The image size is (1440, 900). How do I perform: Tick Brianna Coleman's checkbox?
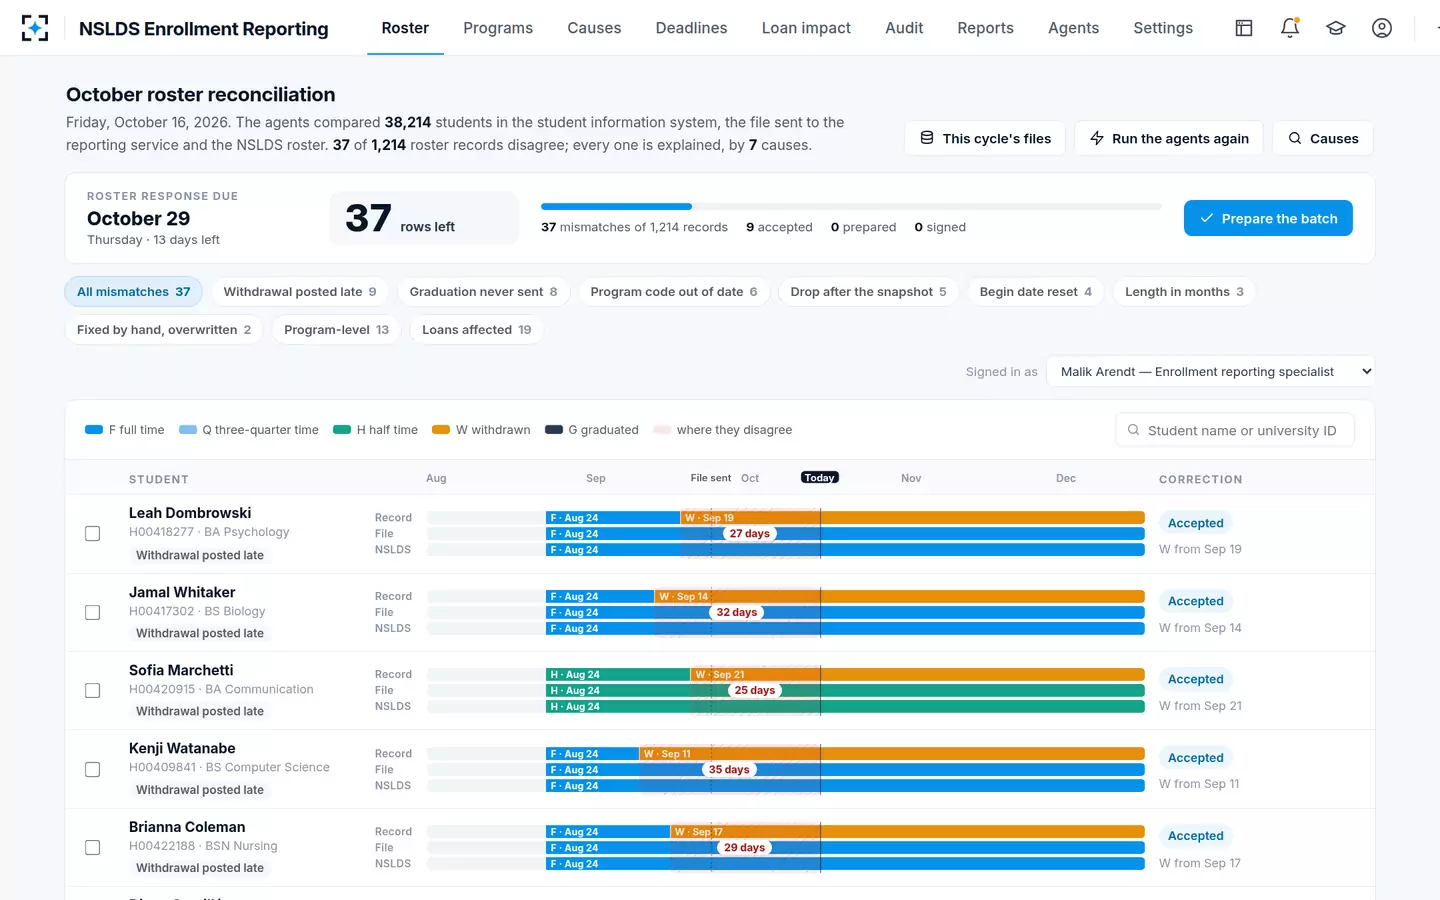[x=93, y=847]
